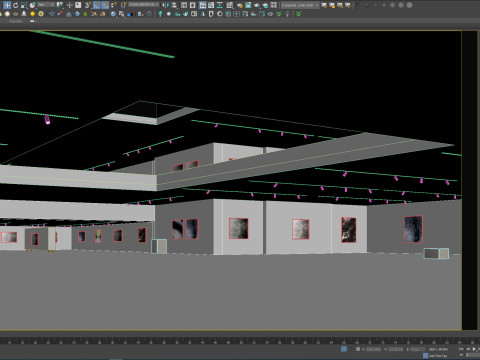Click the Y coordinate field

(x=396, y=349)
